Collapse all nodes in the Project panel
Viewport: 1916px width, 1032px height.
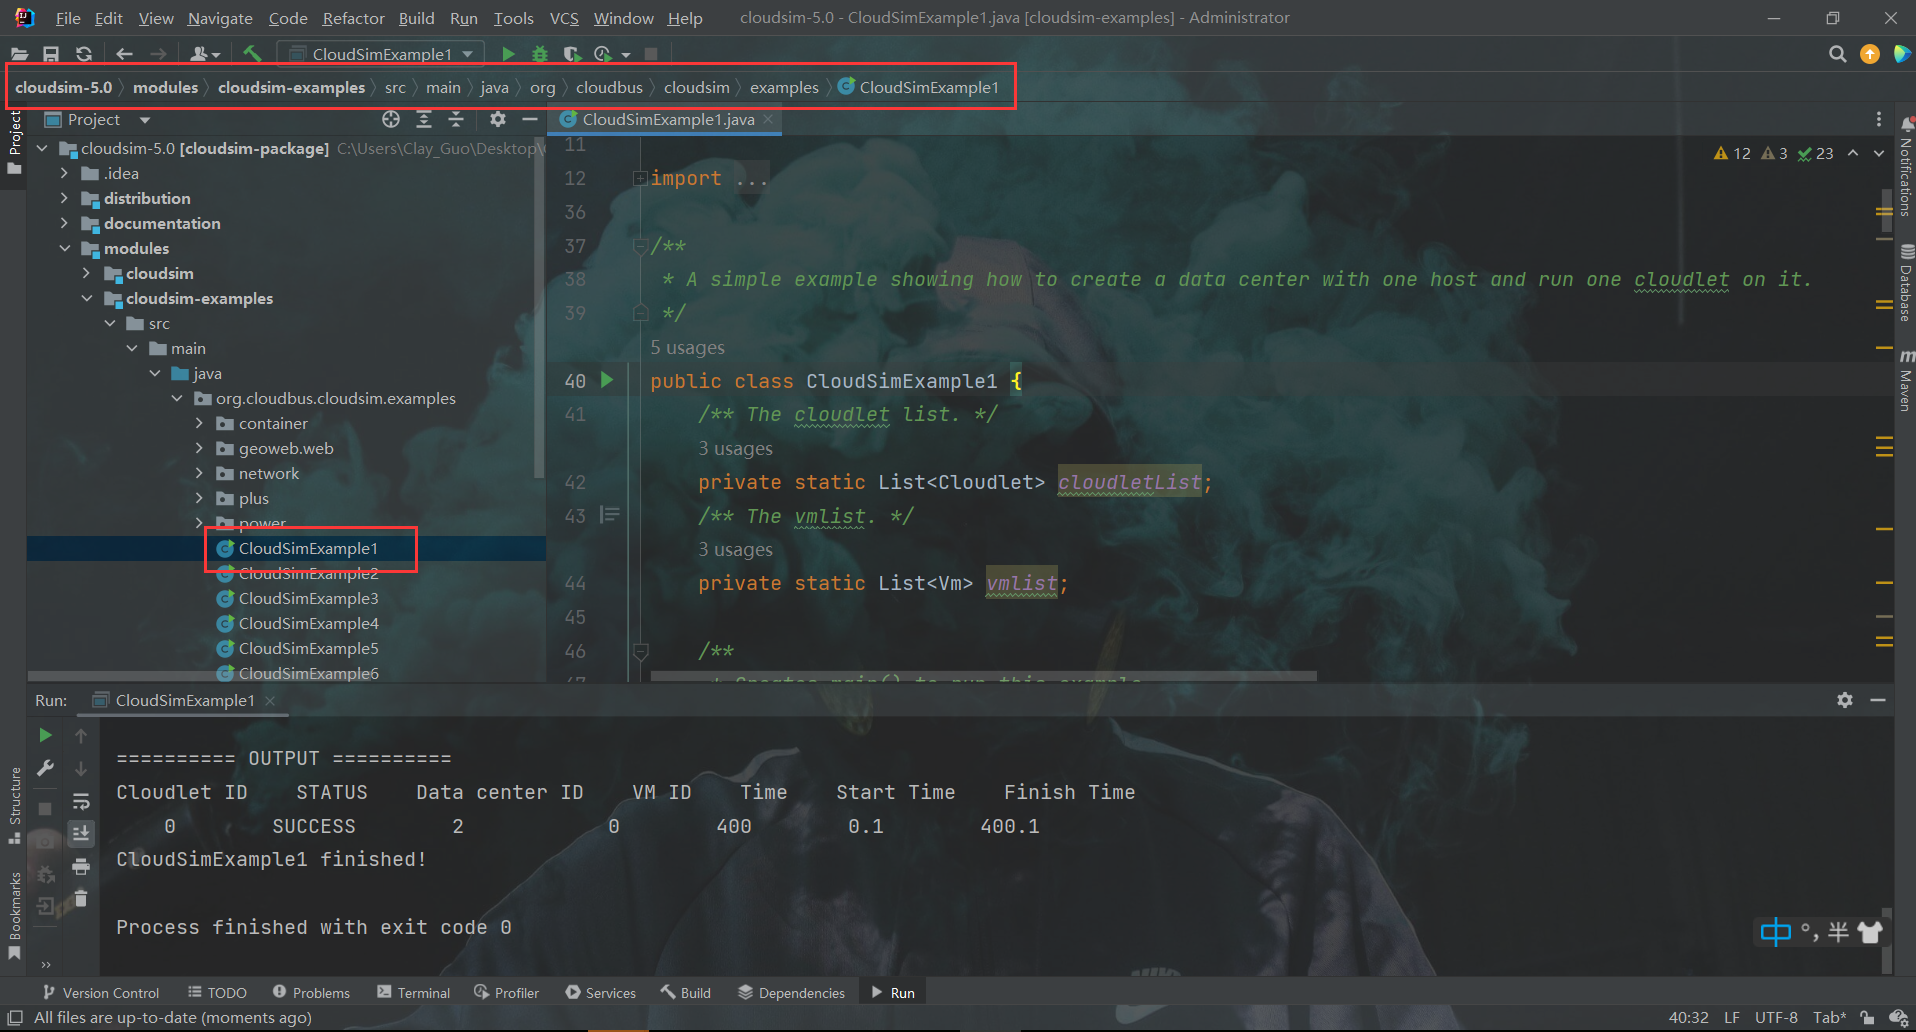click(x=456, y=120)
